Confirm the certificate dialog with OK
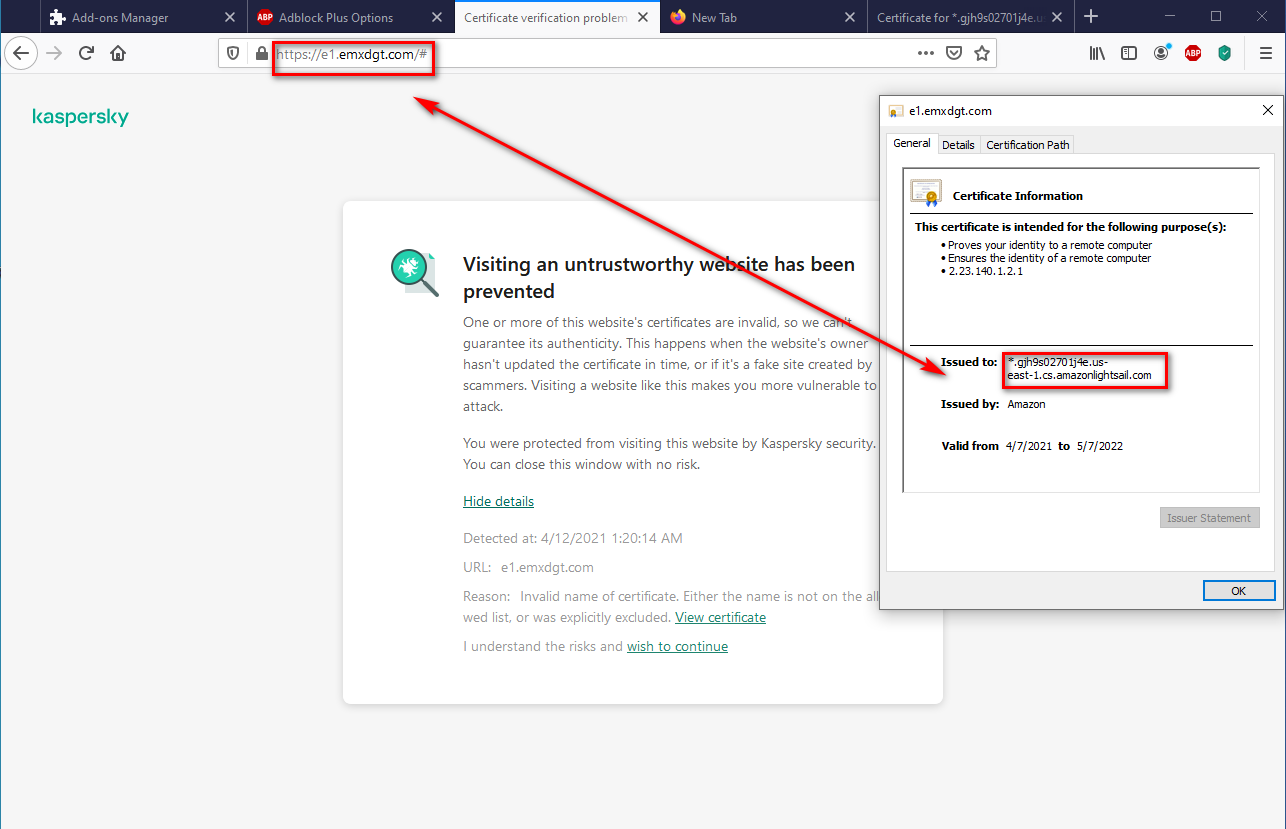The width and height of the screenshot is (1286, 829). [1239, 591]
